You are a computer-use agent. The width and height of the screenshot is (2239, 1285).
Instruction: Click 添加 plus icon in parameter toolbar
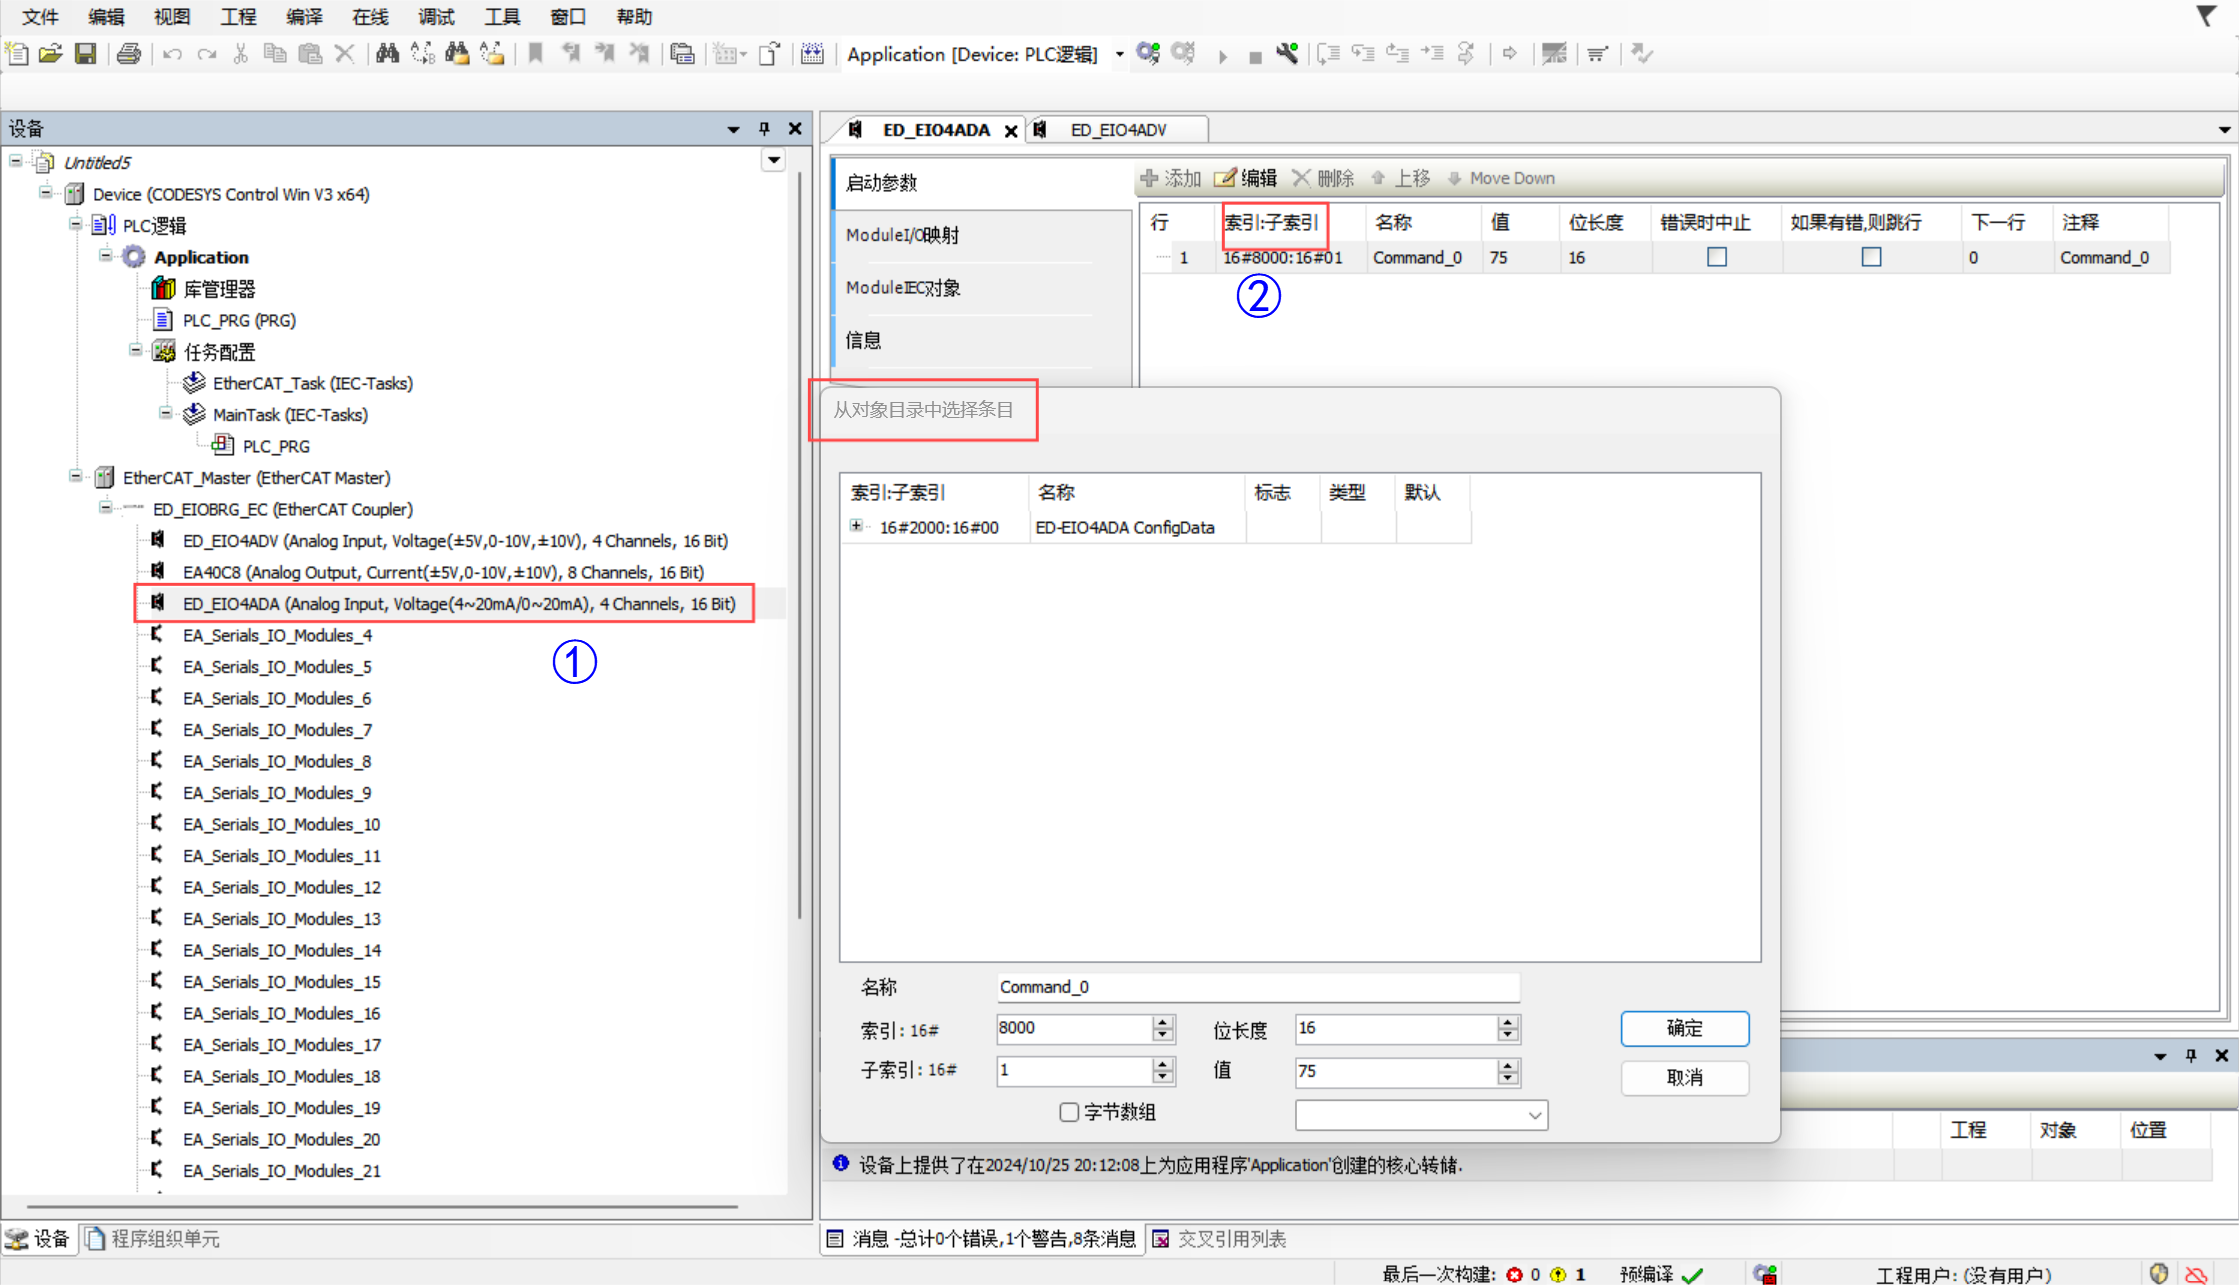[1150, 178]
